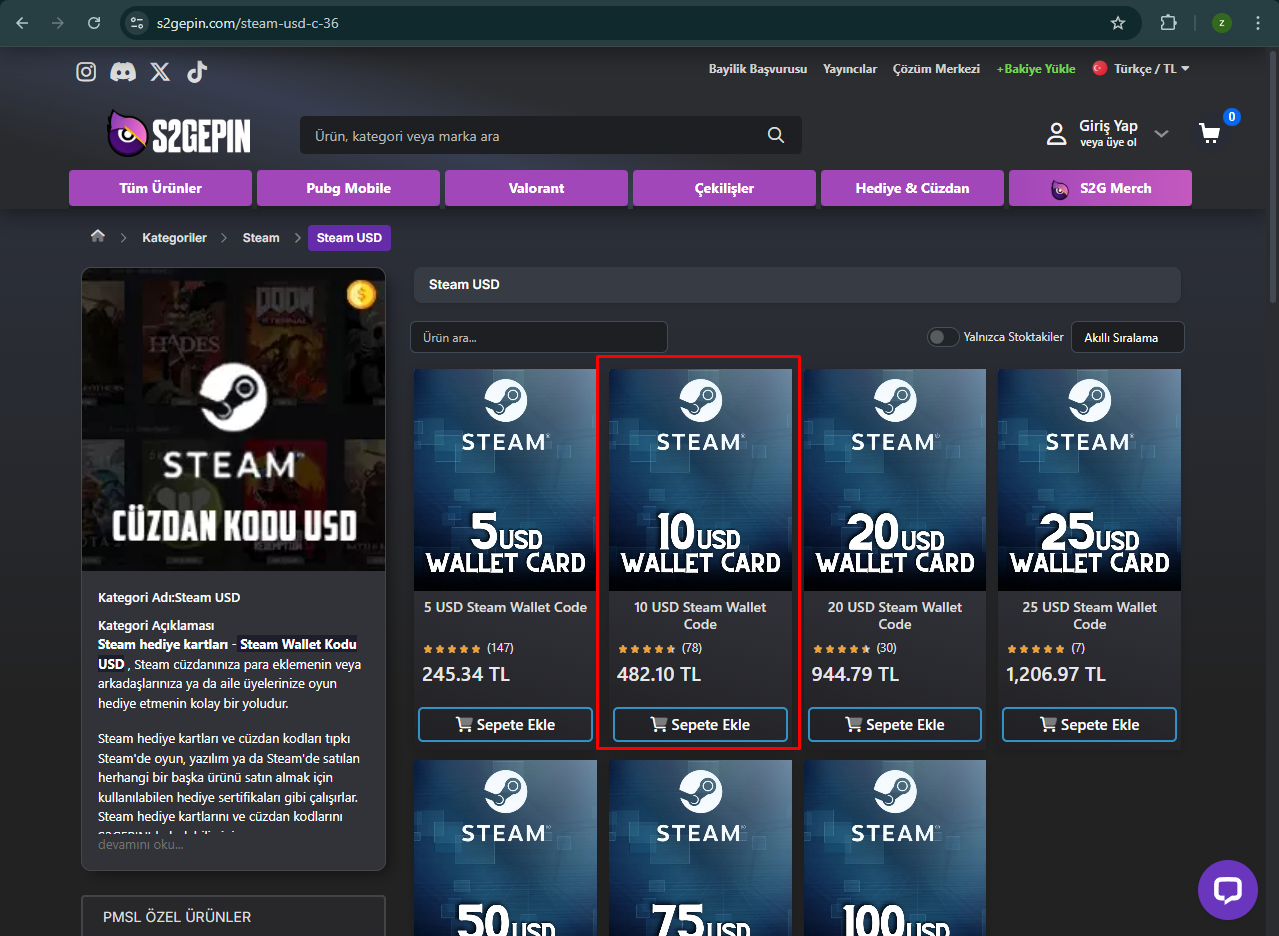Open the Türkçe / TL language dropdown
This screenshot has height=936, width=1279.
click(1141, 68)
